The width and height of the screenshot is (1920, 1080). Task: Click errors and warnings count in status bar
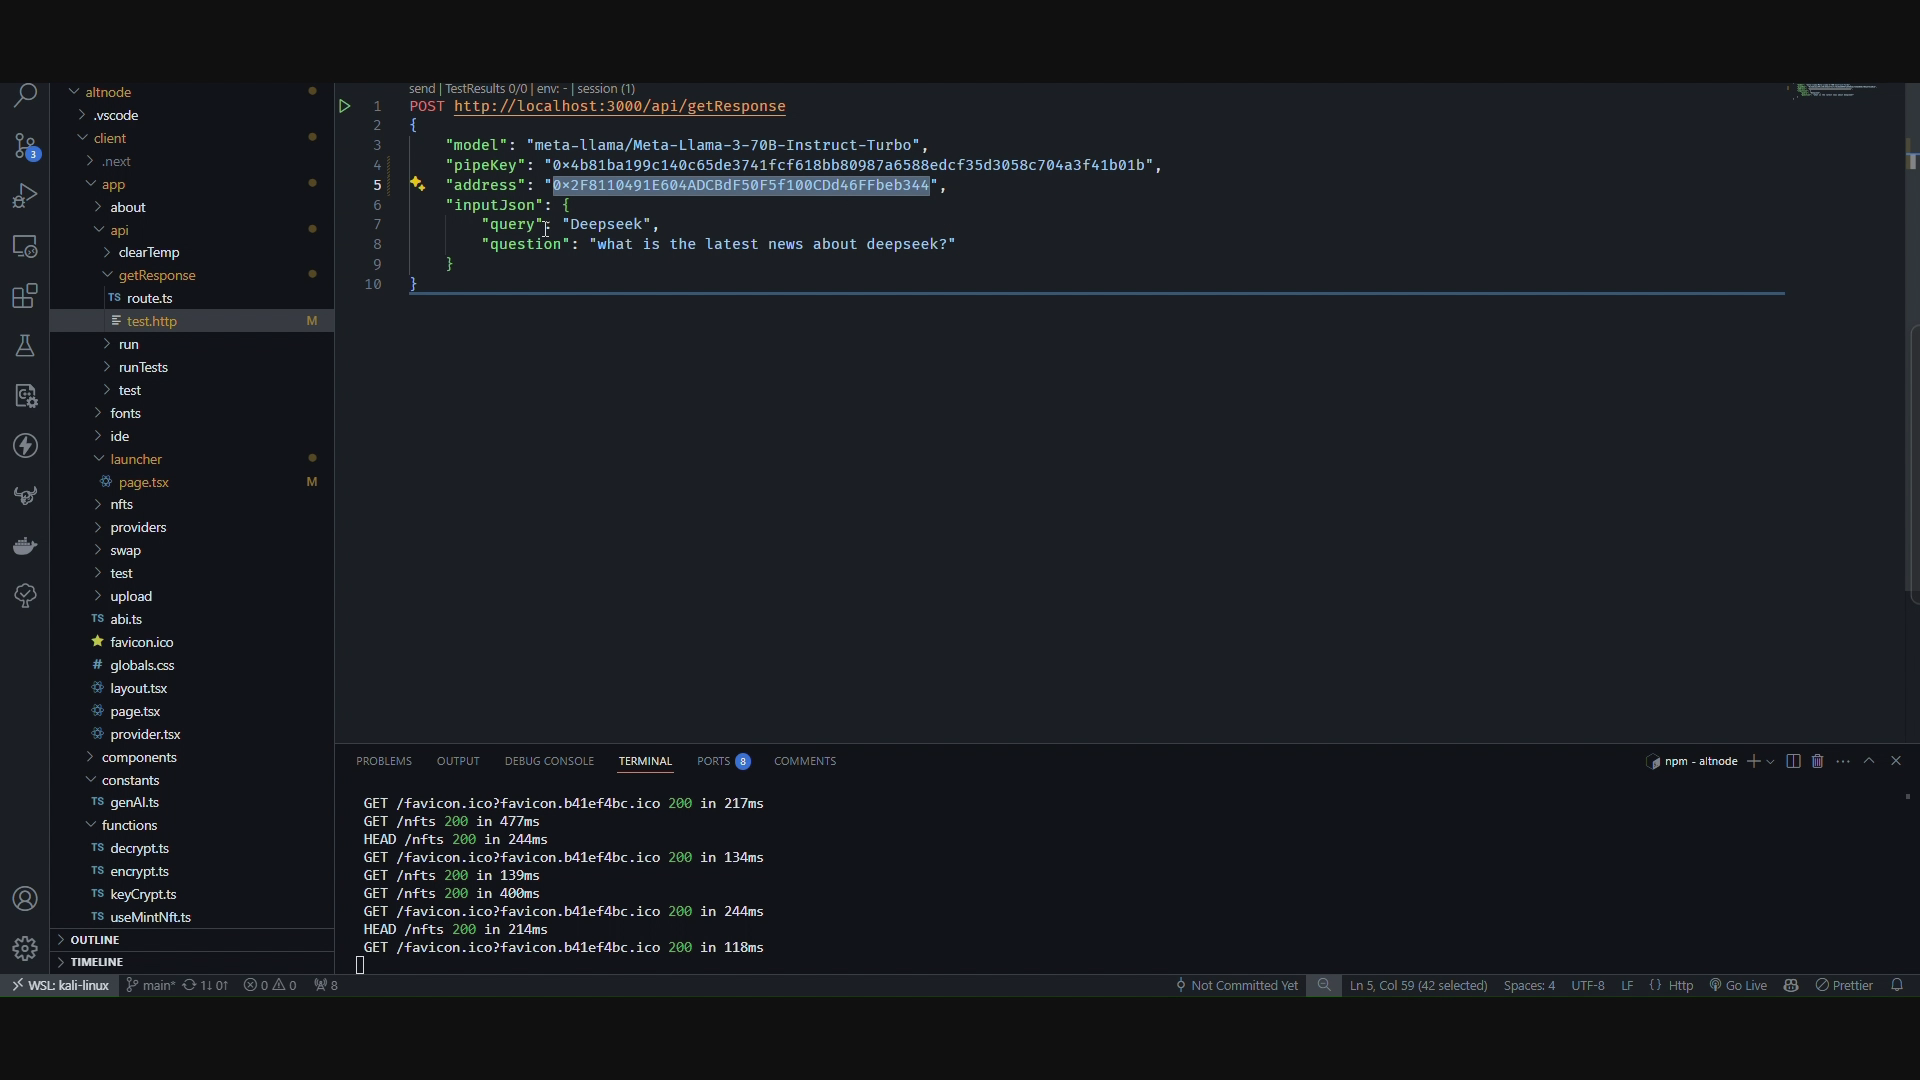(x=270, y=986)
